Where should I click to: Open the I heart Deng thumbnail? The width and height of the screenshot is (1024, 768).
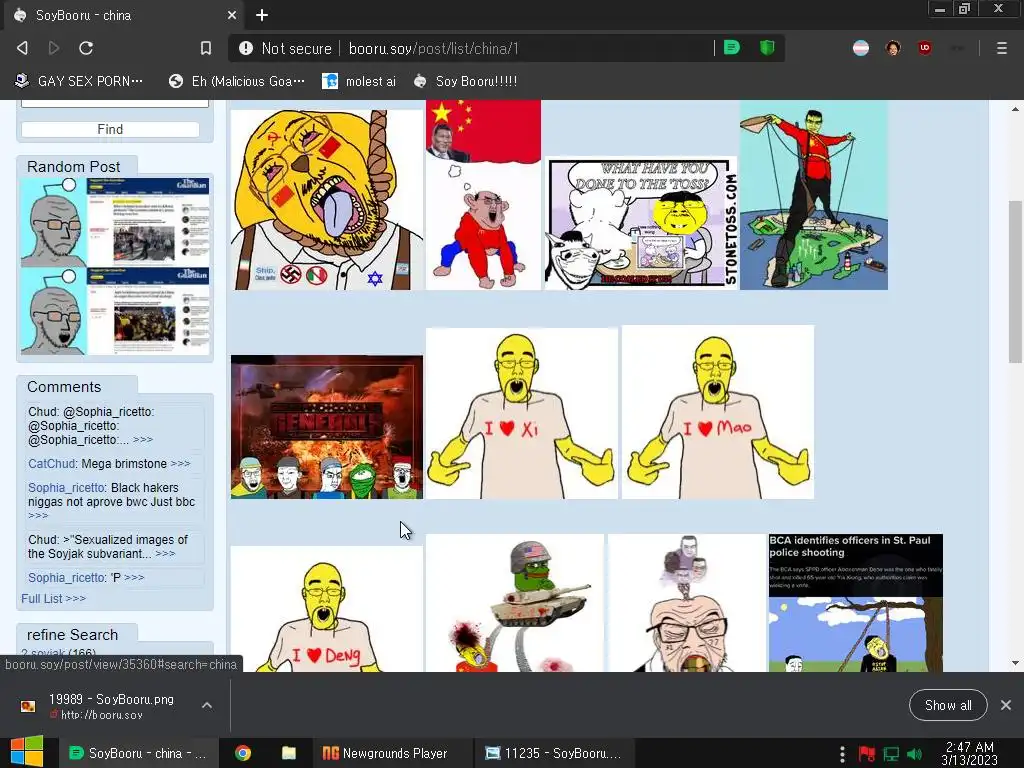[x=327, y=609]
